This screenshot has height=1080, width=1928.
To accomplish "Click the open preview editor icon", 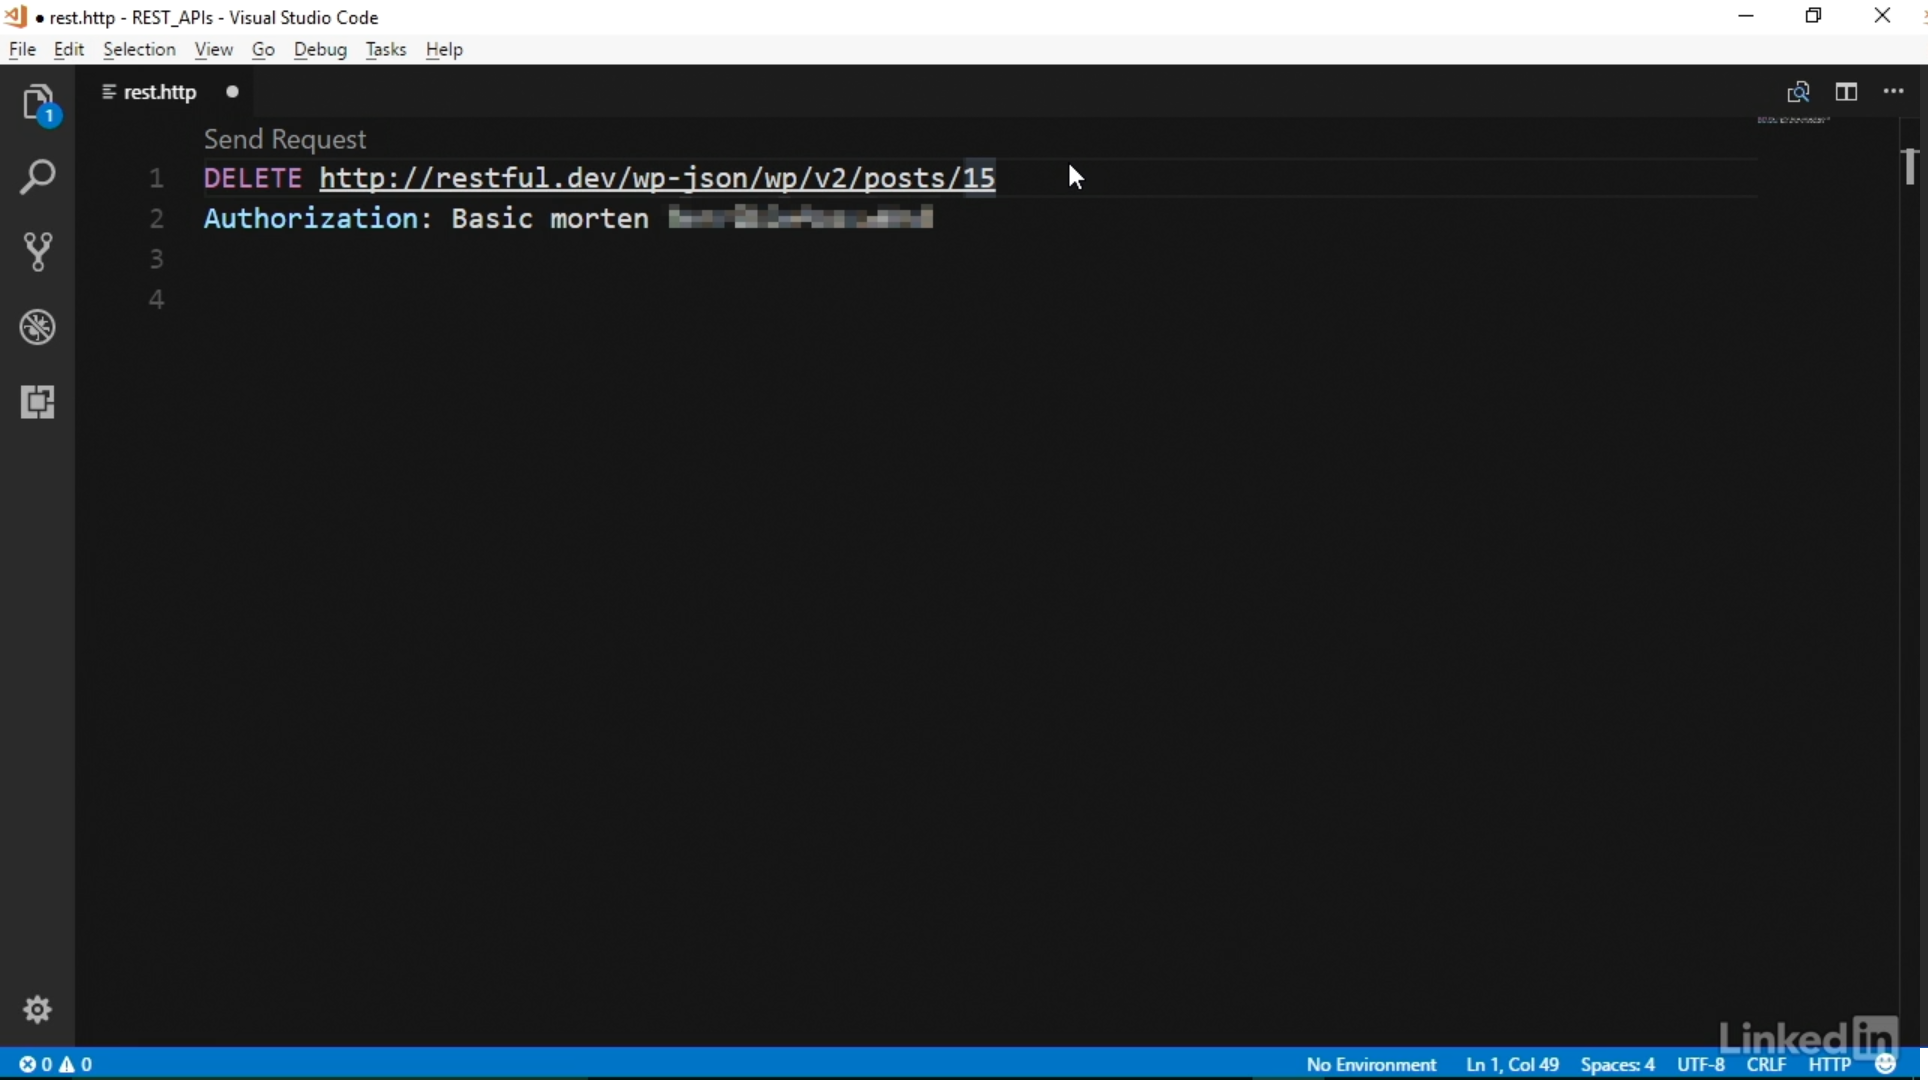I will click(1798, 92).
